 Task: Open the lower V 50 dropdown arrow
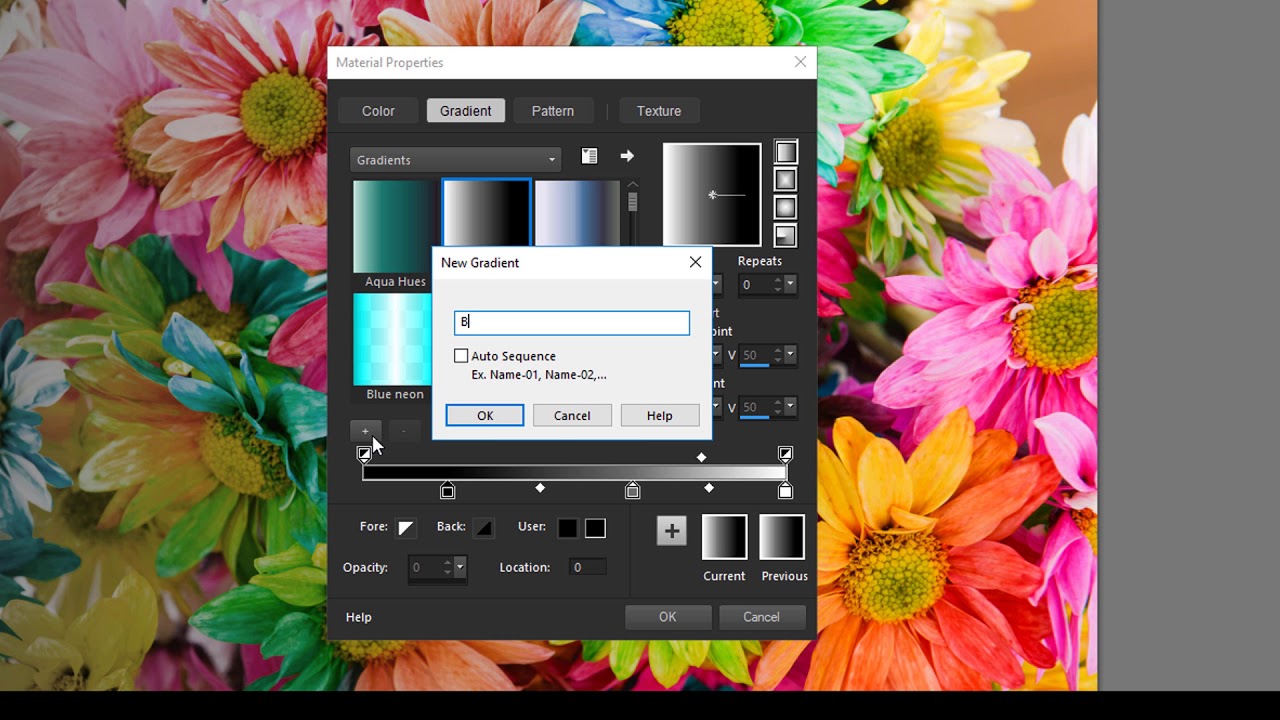tap(790, 407)
